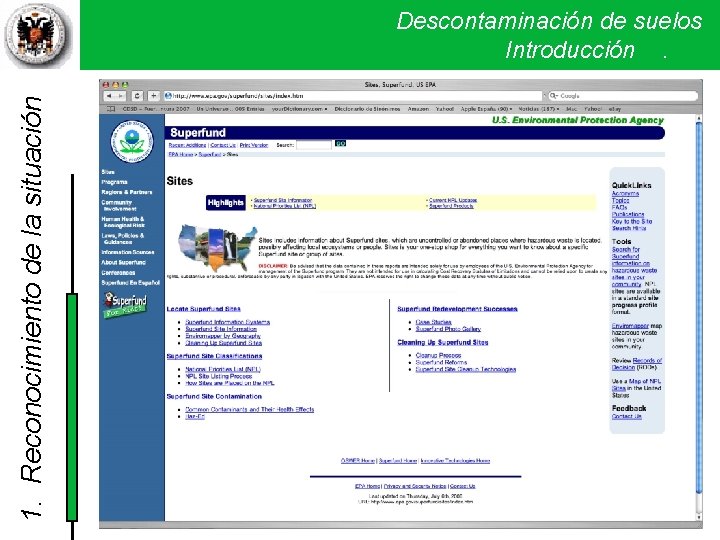Image resolution: width=720 pixels, height=540 pixels.
Task: Open Superfund Photo Gallery link
Action: tap(448, 329)
